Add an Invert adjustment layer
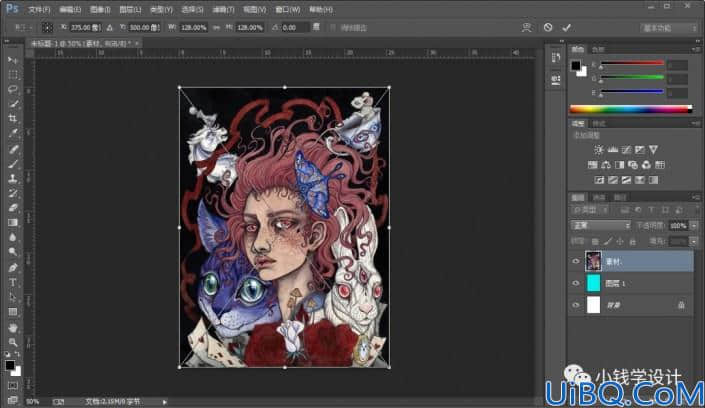The image size is (705, 408). click(x=599, y=180)
